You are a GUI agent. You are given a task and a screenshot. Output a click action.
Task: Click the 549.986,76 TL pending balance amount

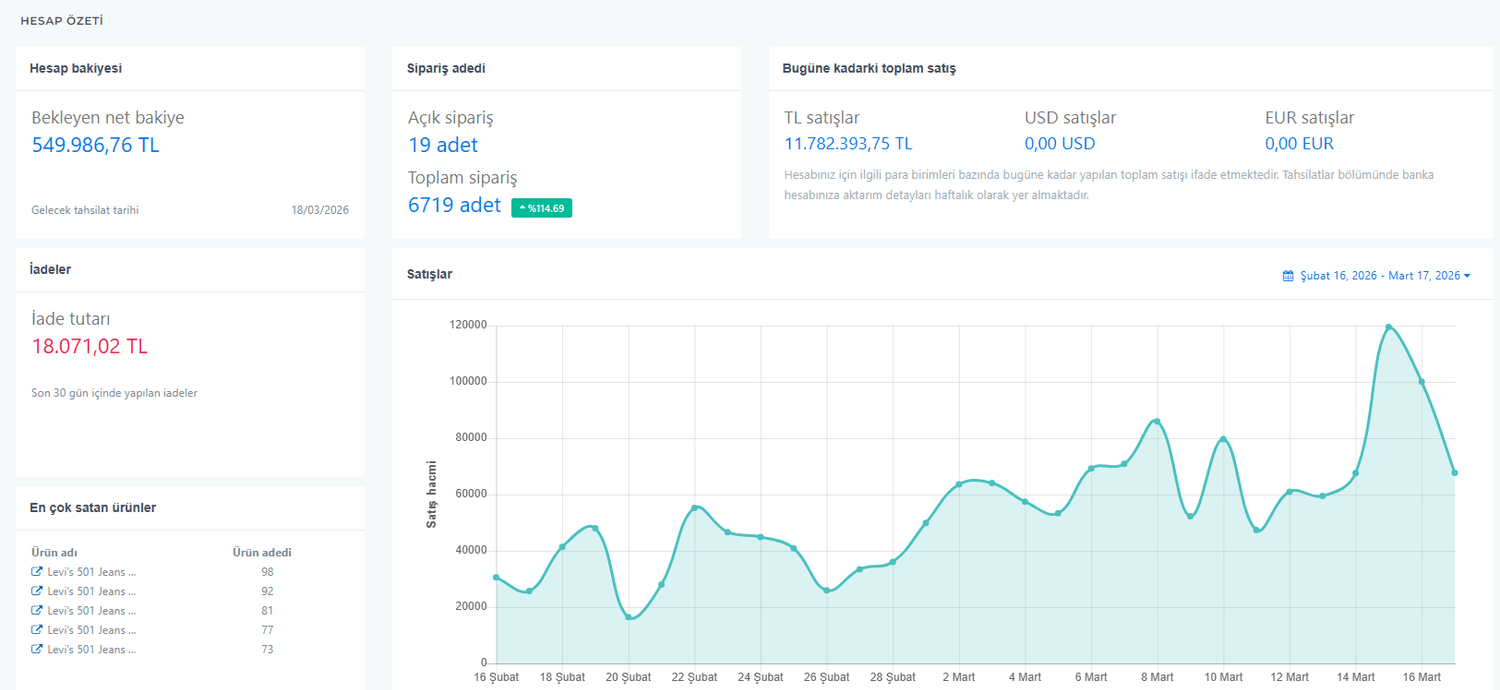coord(95,145)
